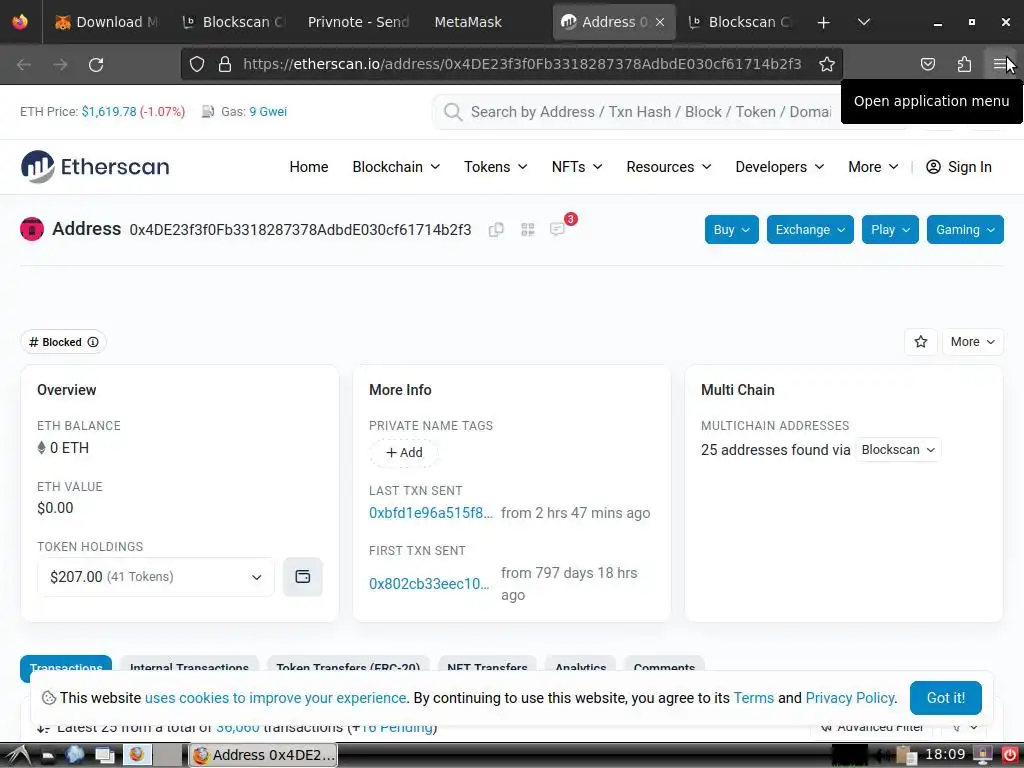Expand the More navigation menu
The image size is (1024, 768).
[x=873, y=167]
